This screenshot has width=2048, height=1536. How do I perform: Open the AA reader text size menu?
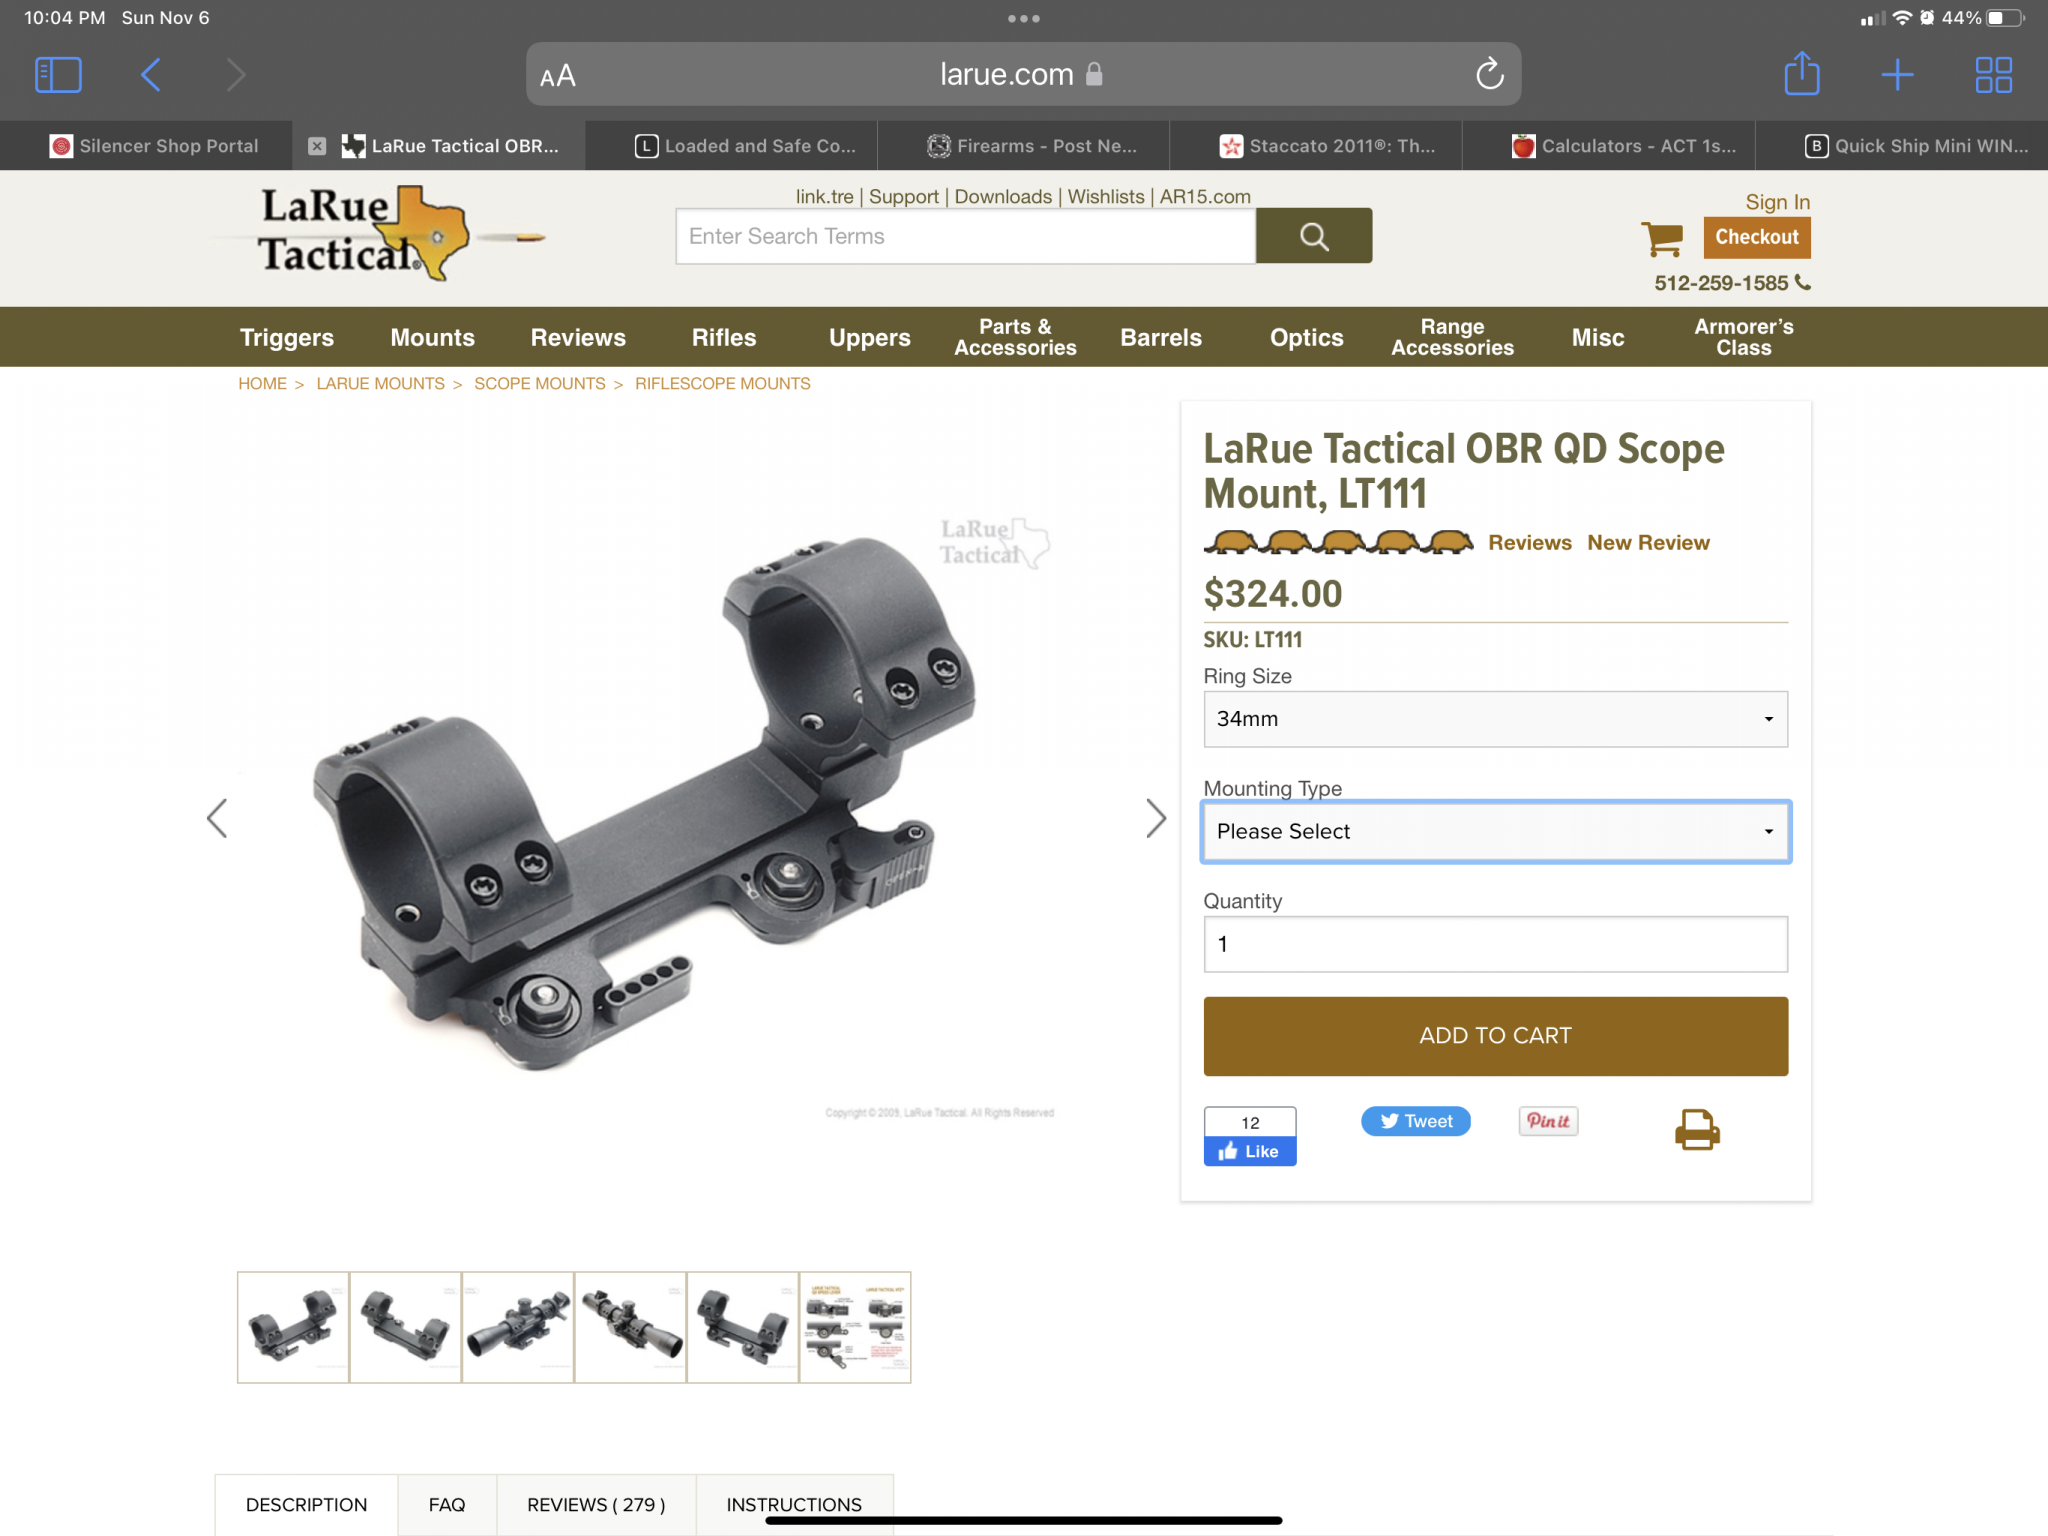[558, 76]
